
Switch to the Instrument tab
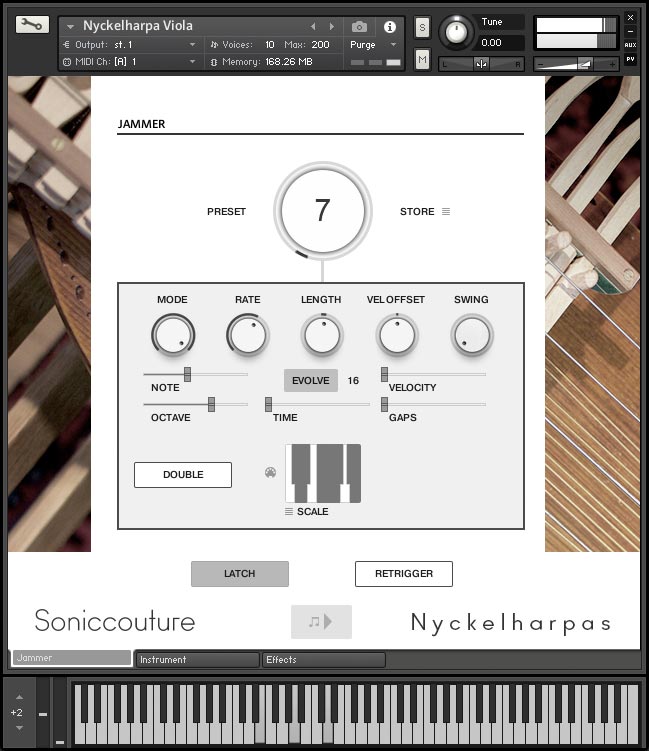[198, 660]
